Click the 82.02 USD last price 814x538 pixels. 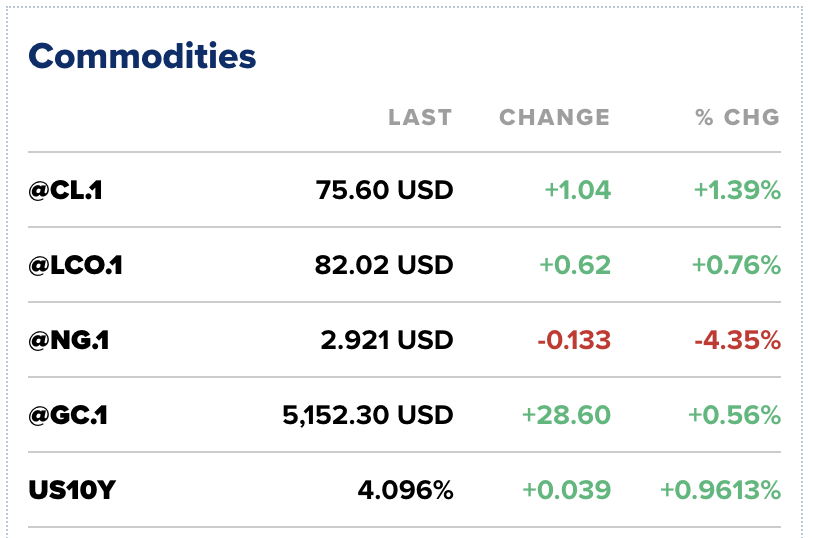384,265
